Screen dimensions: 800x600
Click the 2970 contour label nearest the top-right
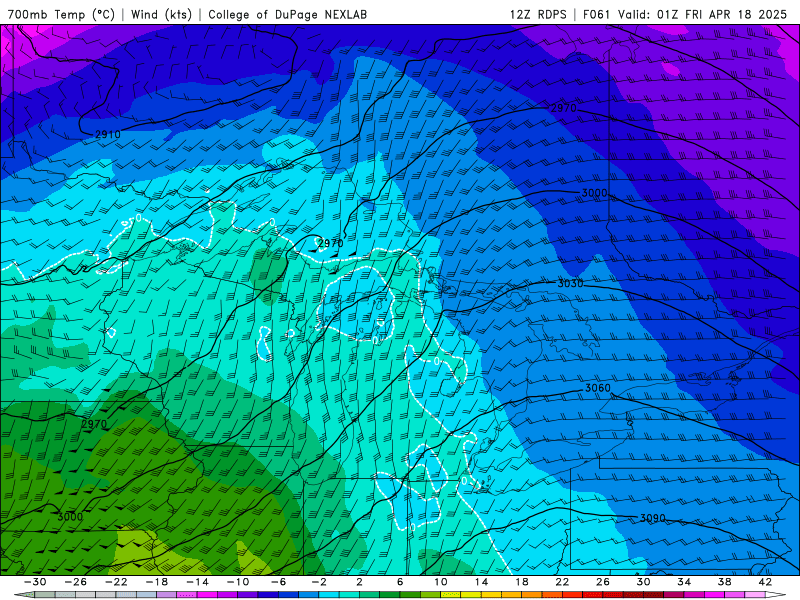563,108
